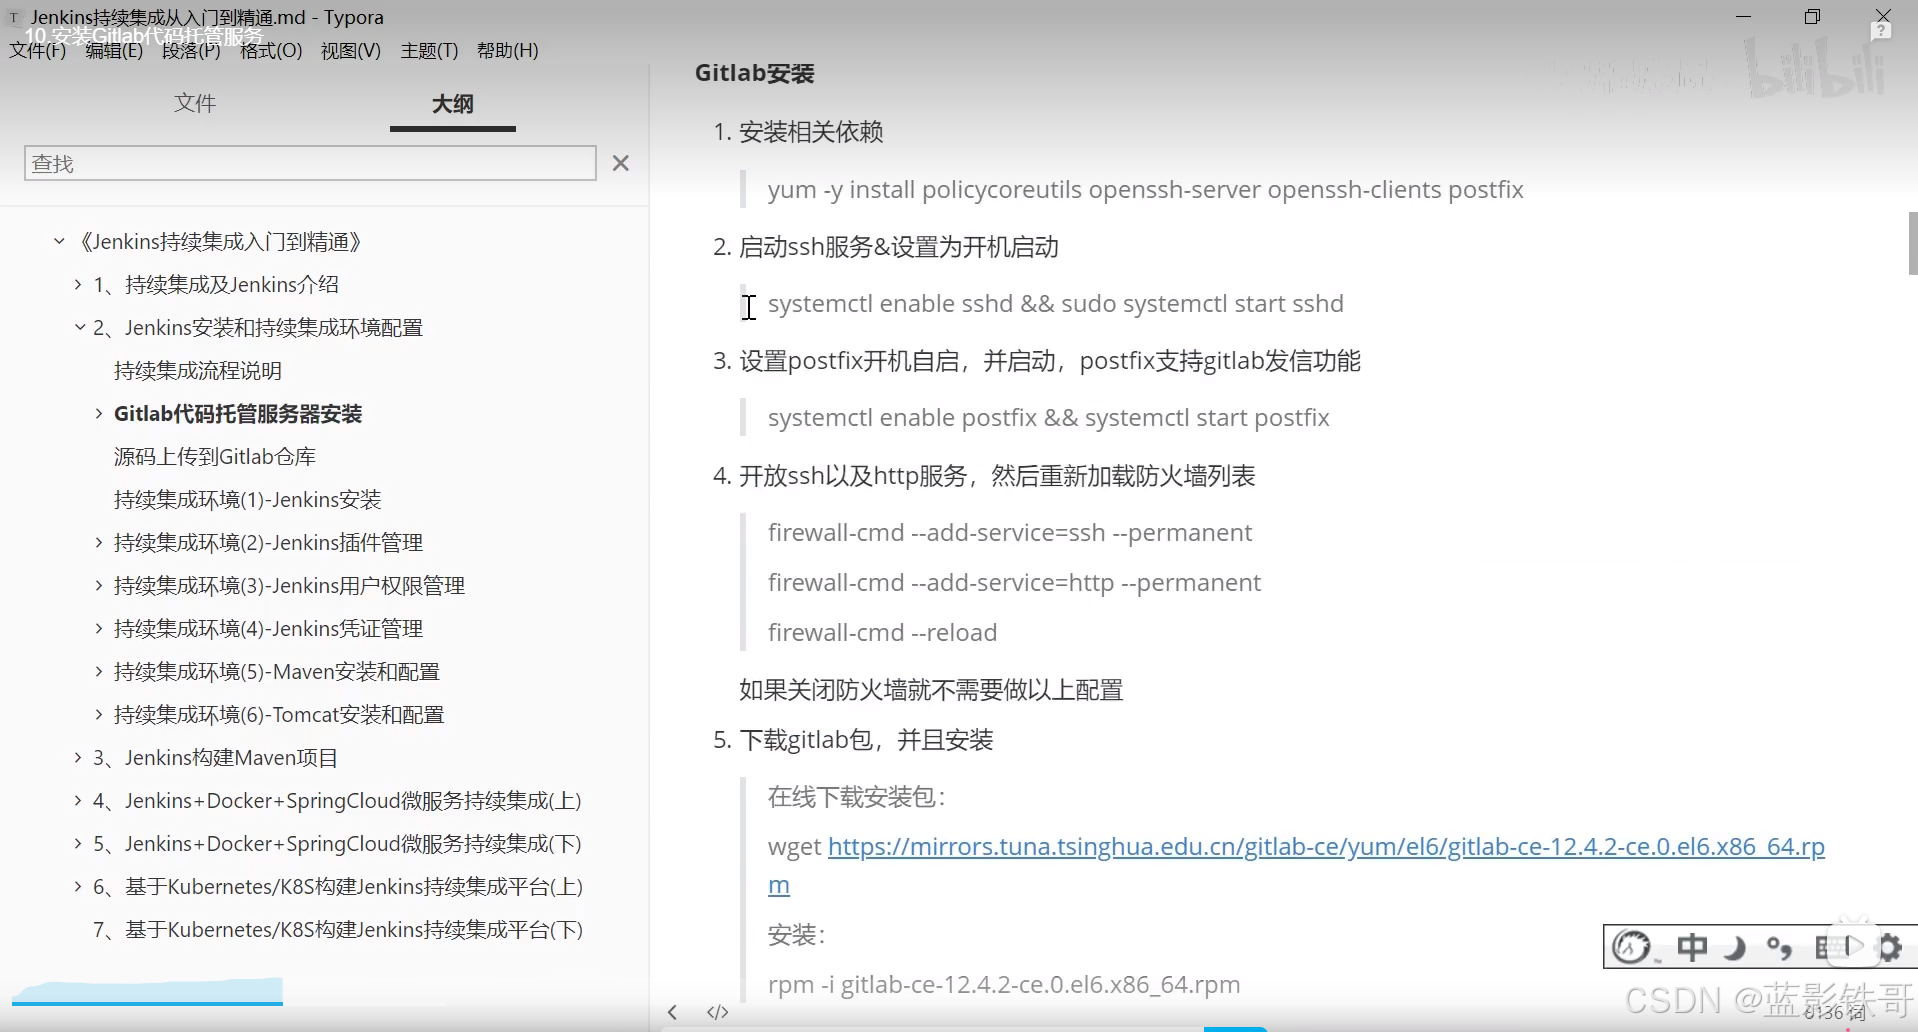
Task: Open the Sogou input method logo menu
Action: click(1633, 947)
